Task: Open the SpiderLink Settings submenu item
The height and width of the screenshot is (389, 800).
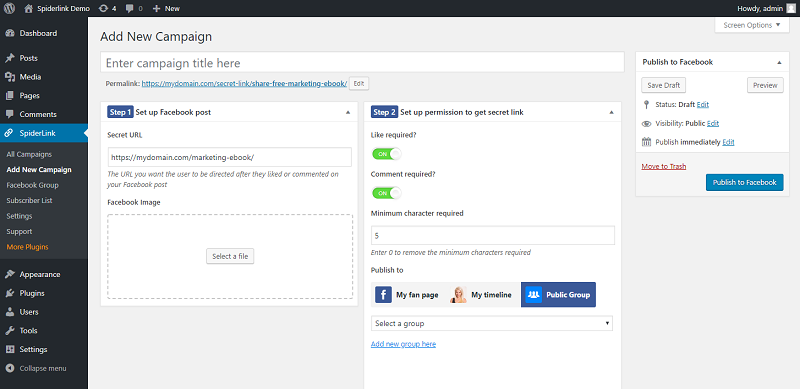Action: pyautogui.click(x=19, y=216)
